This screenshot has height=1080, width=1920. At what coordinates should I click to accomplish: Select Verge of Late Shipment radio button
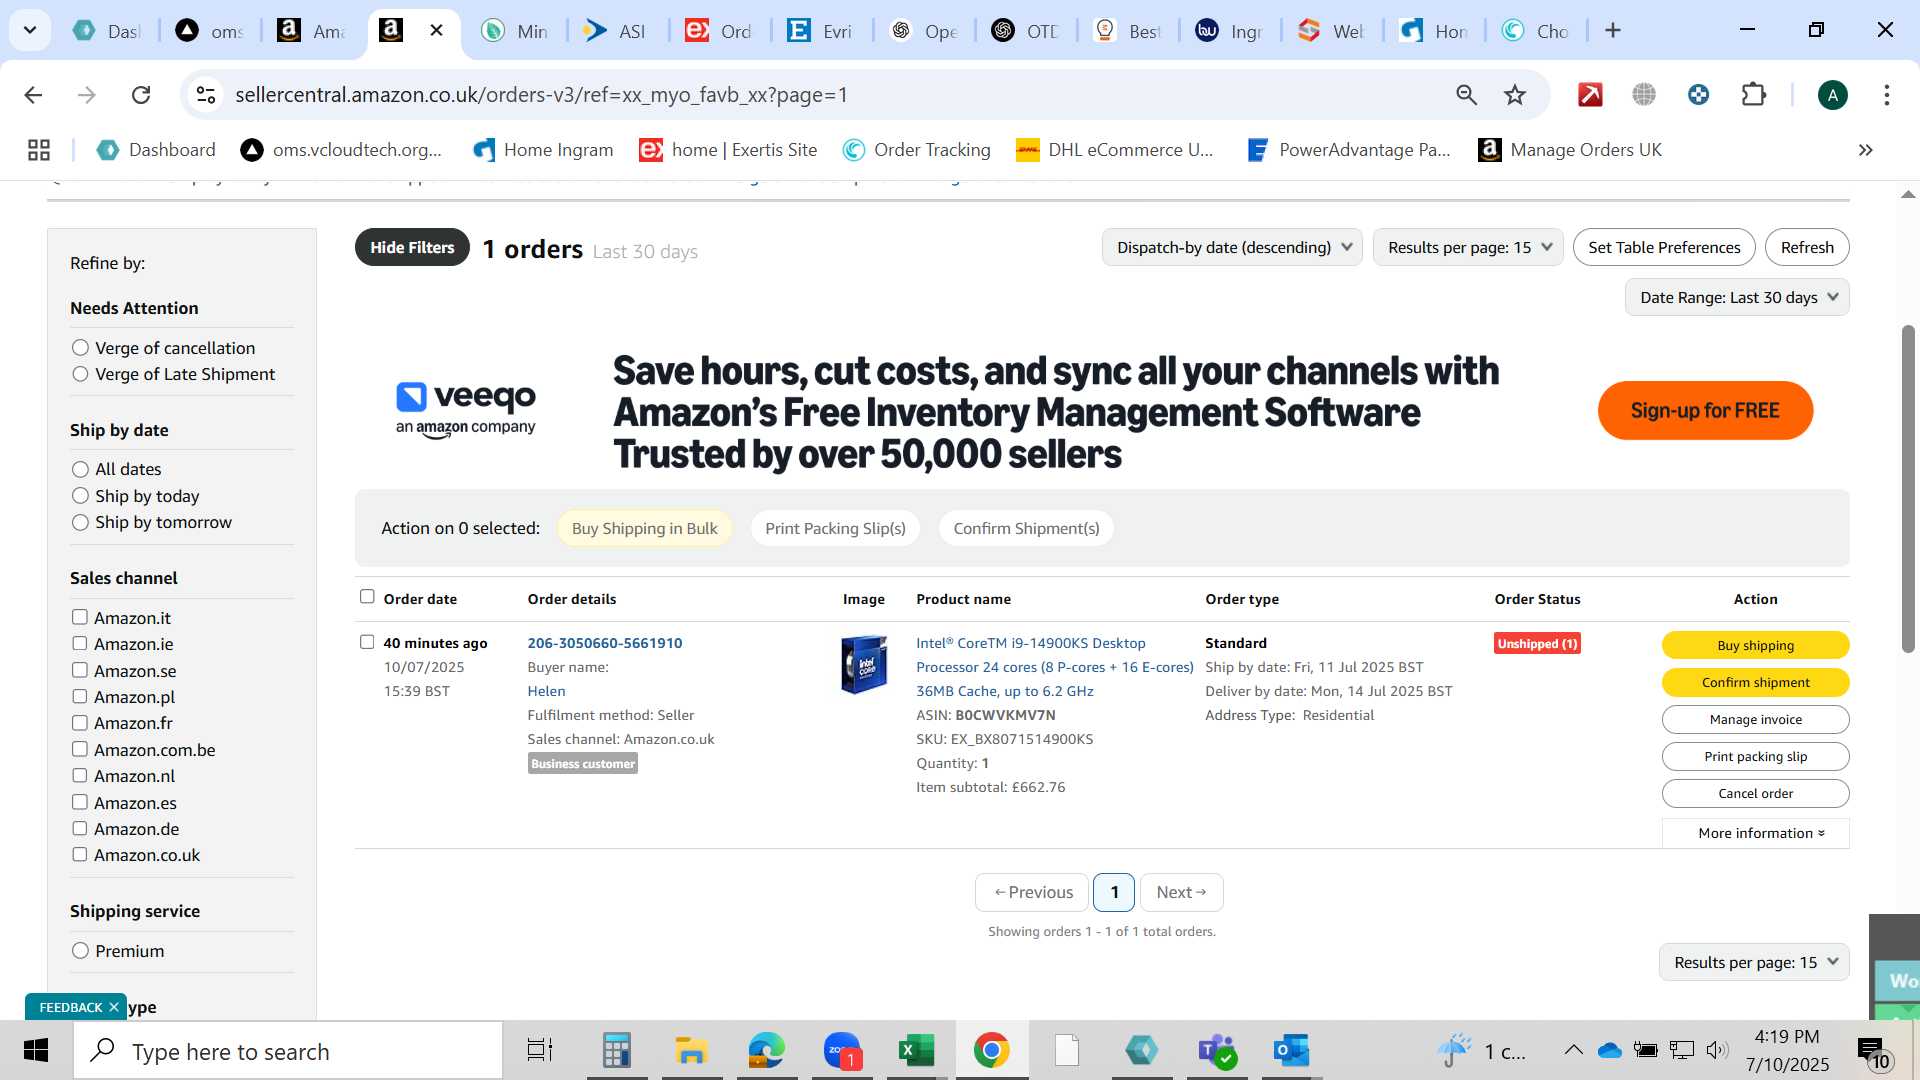[81, 374]
